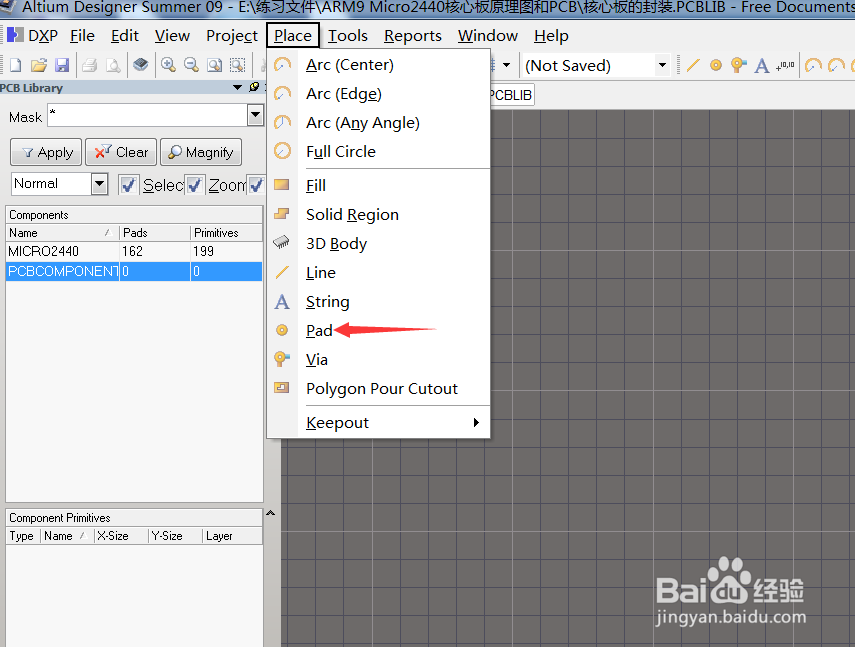Click the Clear filter button

coord(121,152)
